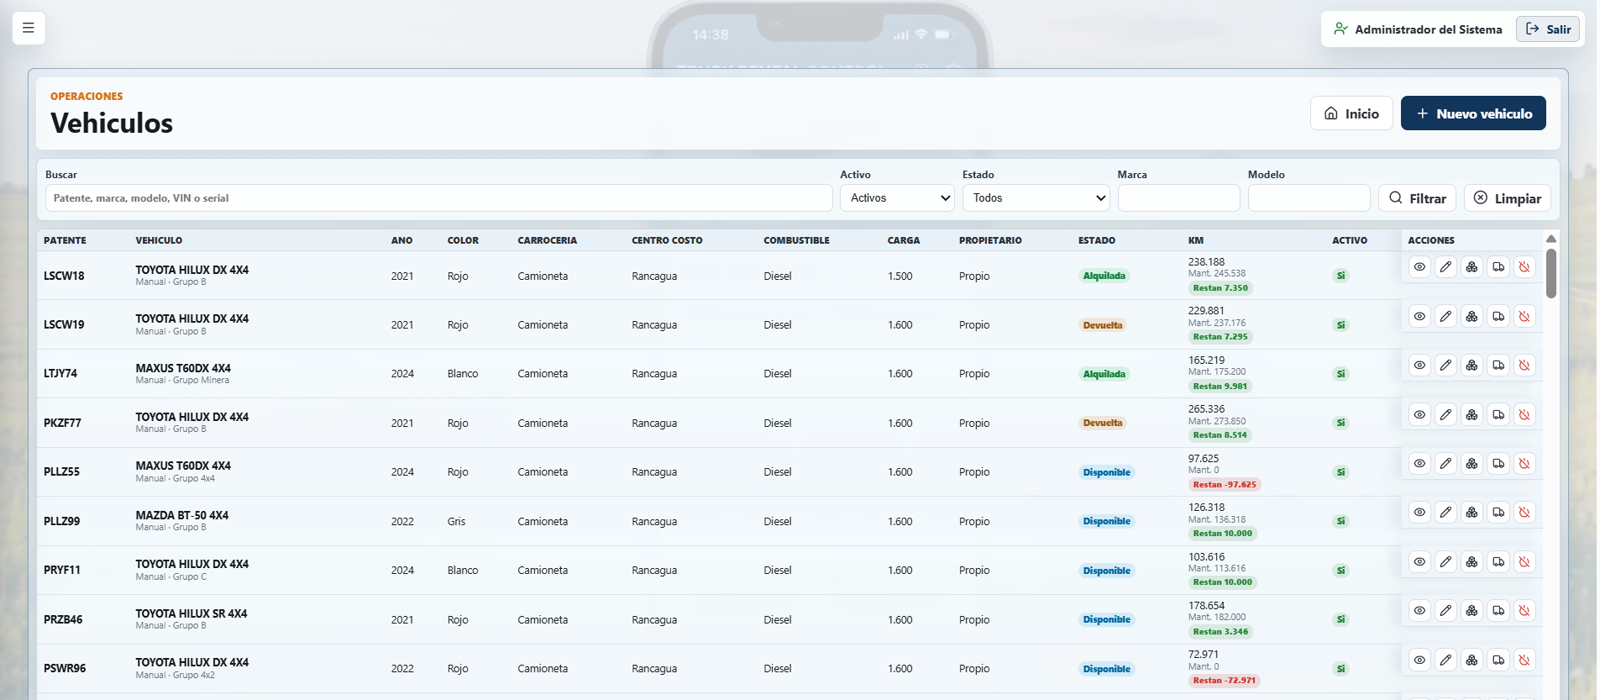This screenshot has height=700, width=1600.
Task: Click the truck icon for LTJY74
Action: coord(1498,365)
